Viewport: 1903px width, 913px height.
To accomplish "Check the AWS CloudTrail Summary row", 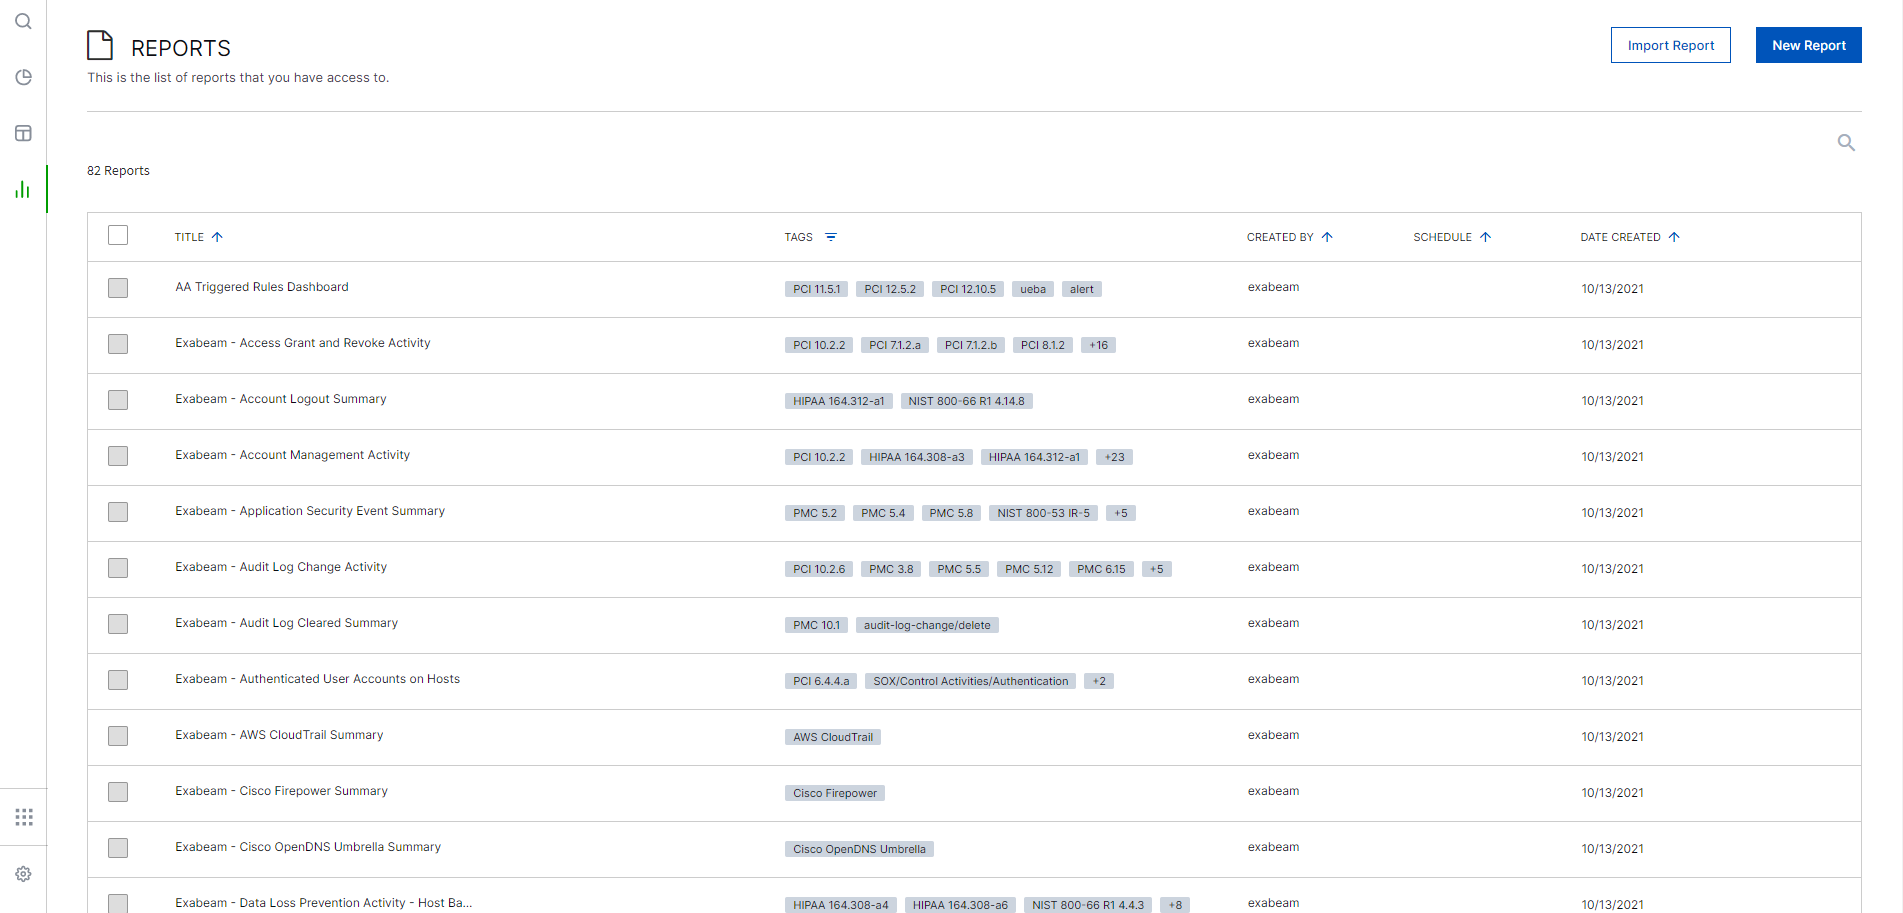I will point(118,736).
